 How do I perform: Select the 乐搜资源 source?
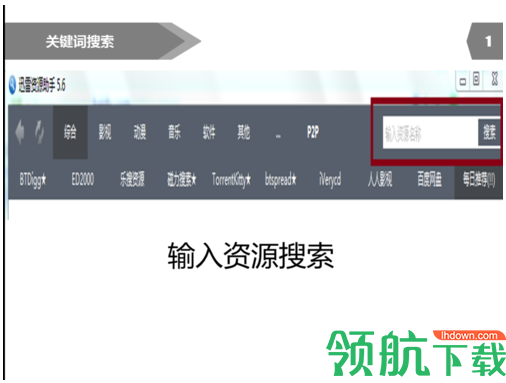tap(132, 180)
